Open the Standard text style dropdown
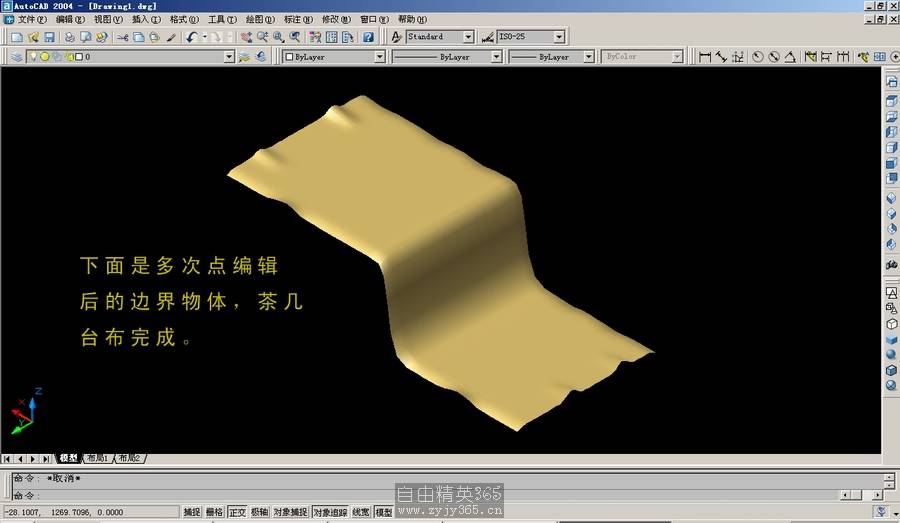Screen dimensions: 900x523 [468, 37]
